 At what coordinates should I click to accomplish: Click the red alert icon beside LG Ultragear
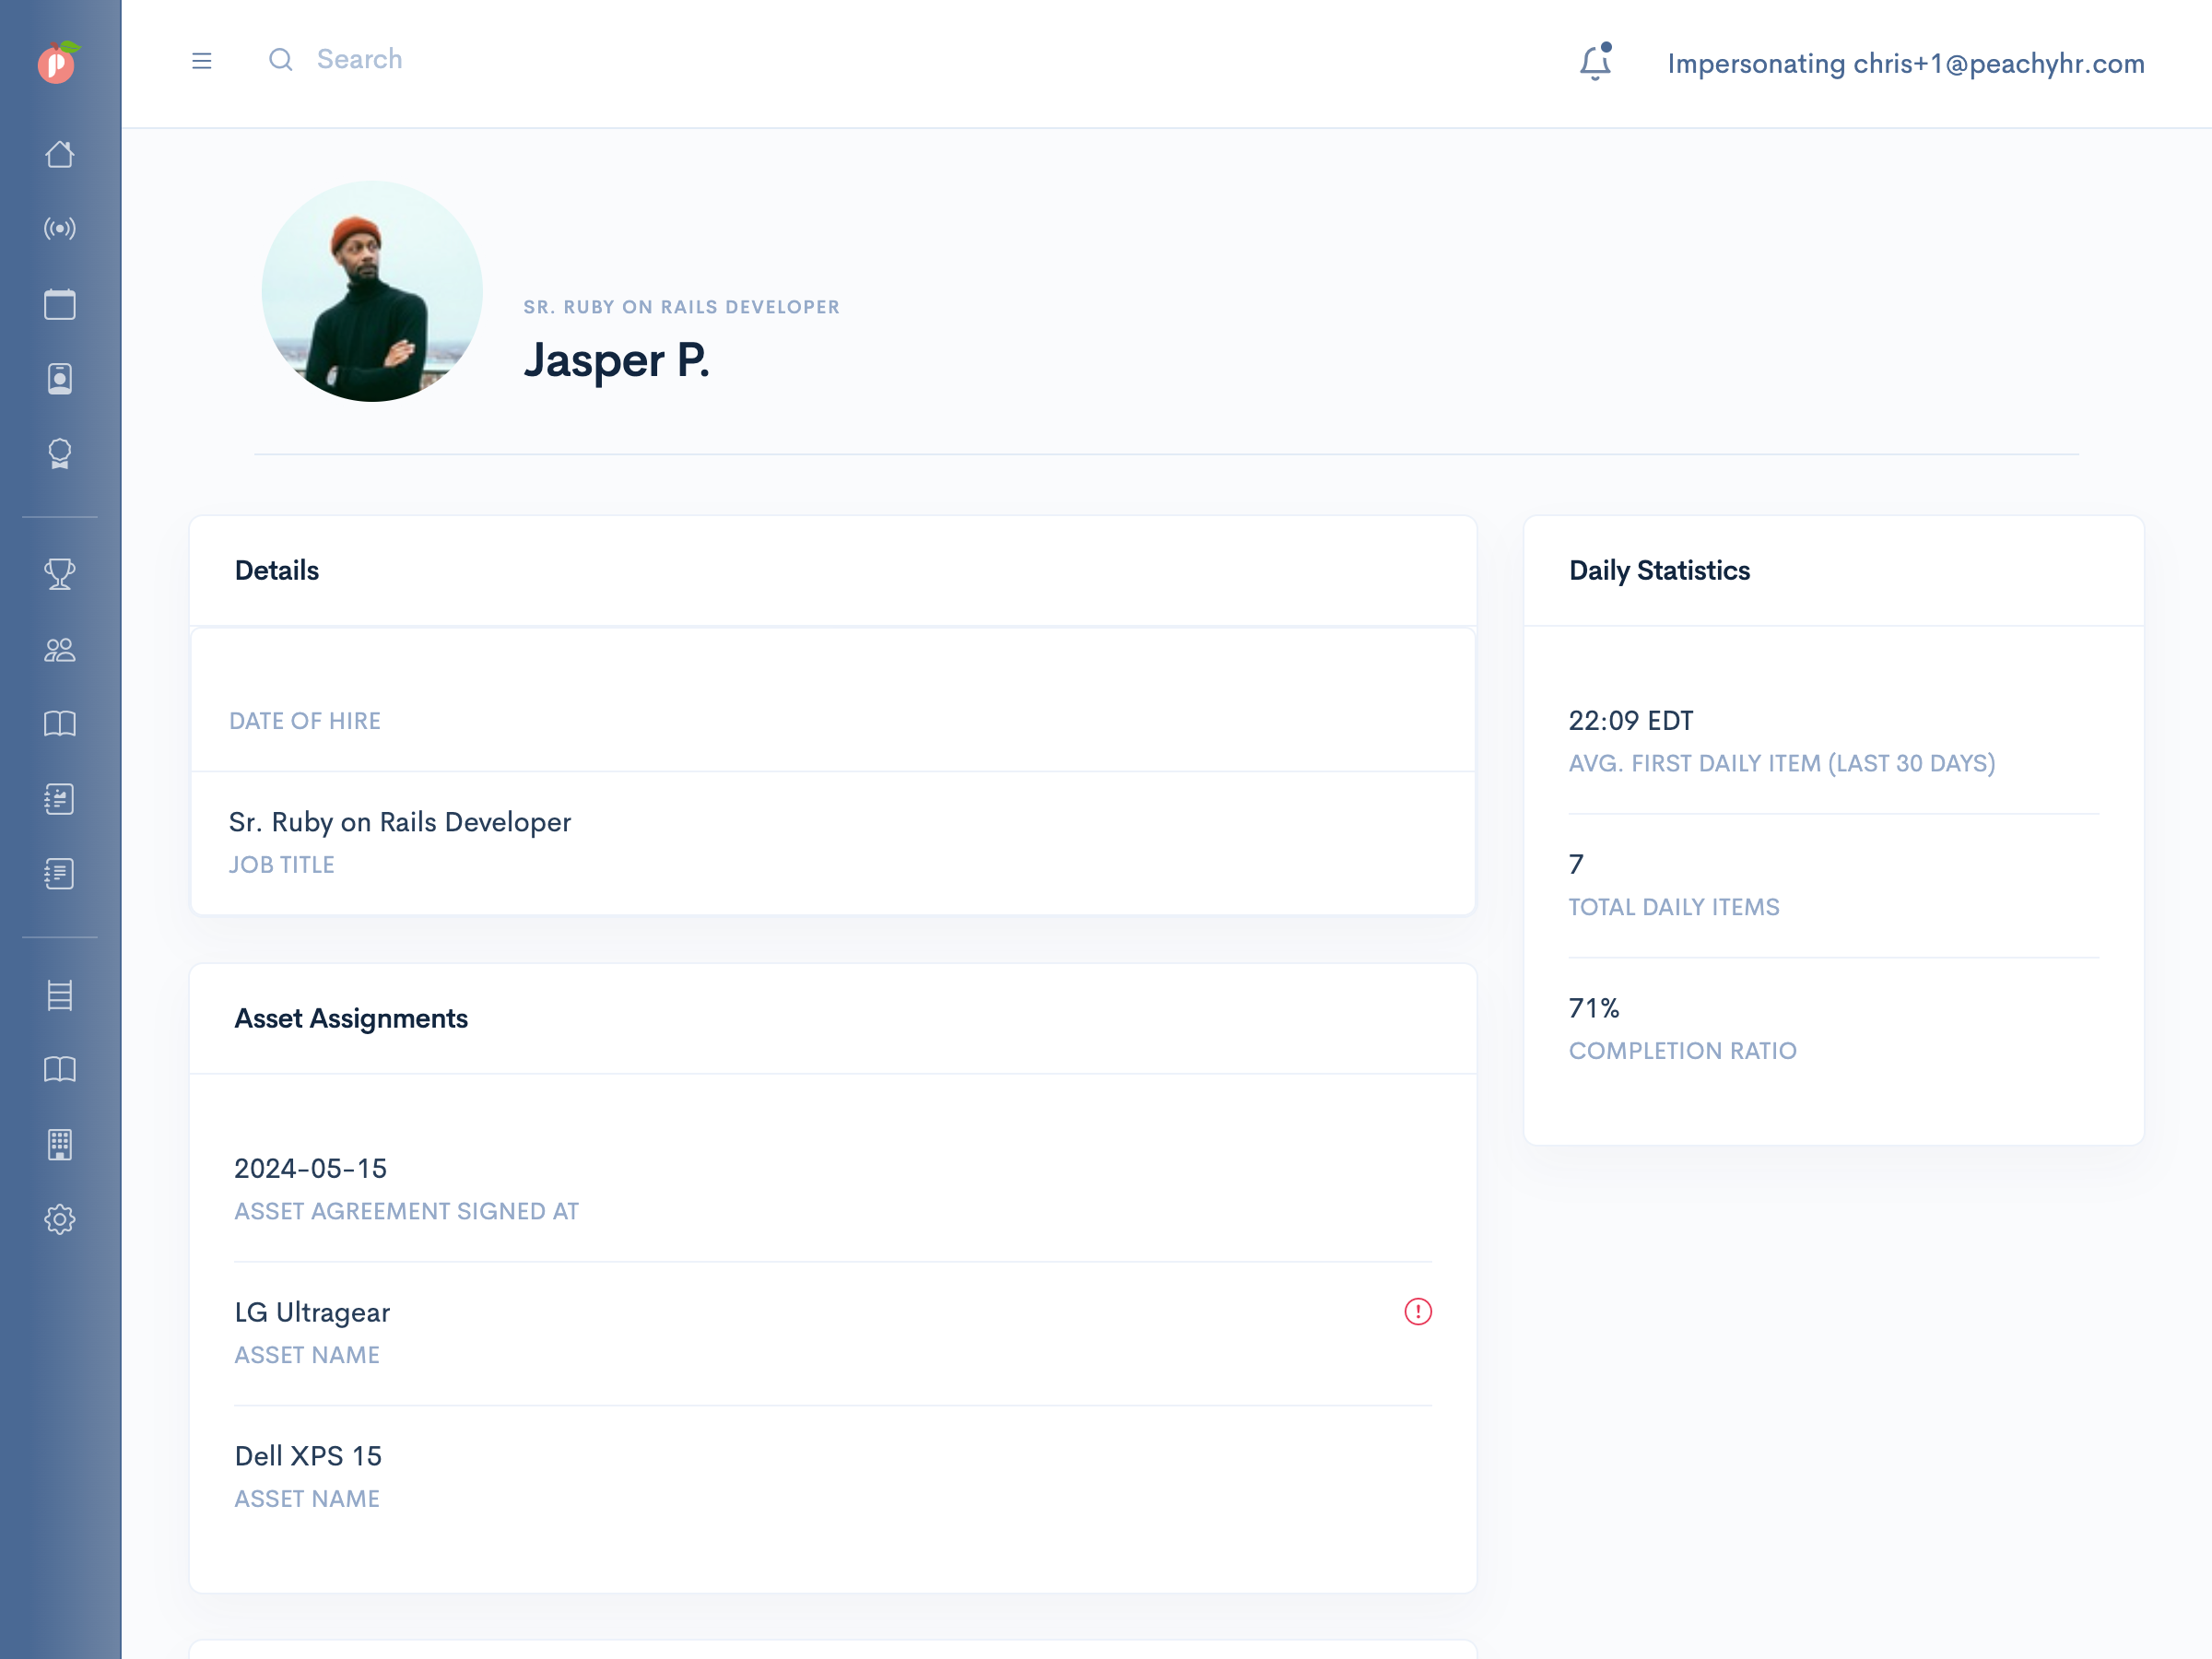tap(1418, 1311)
